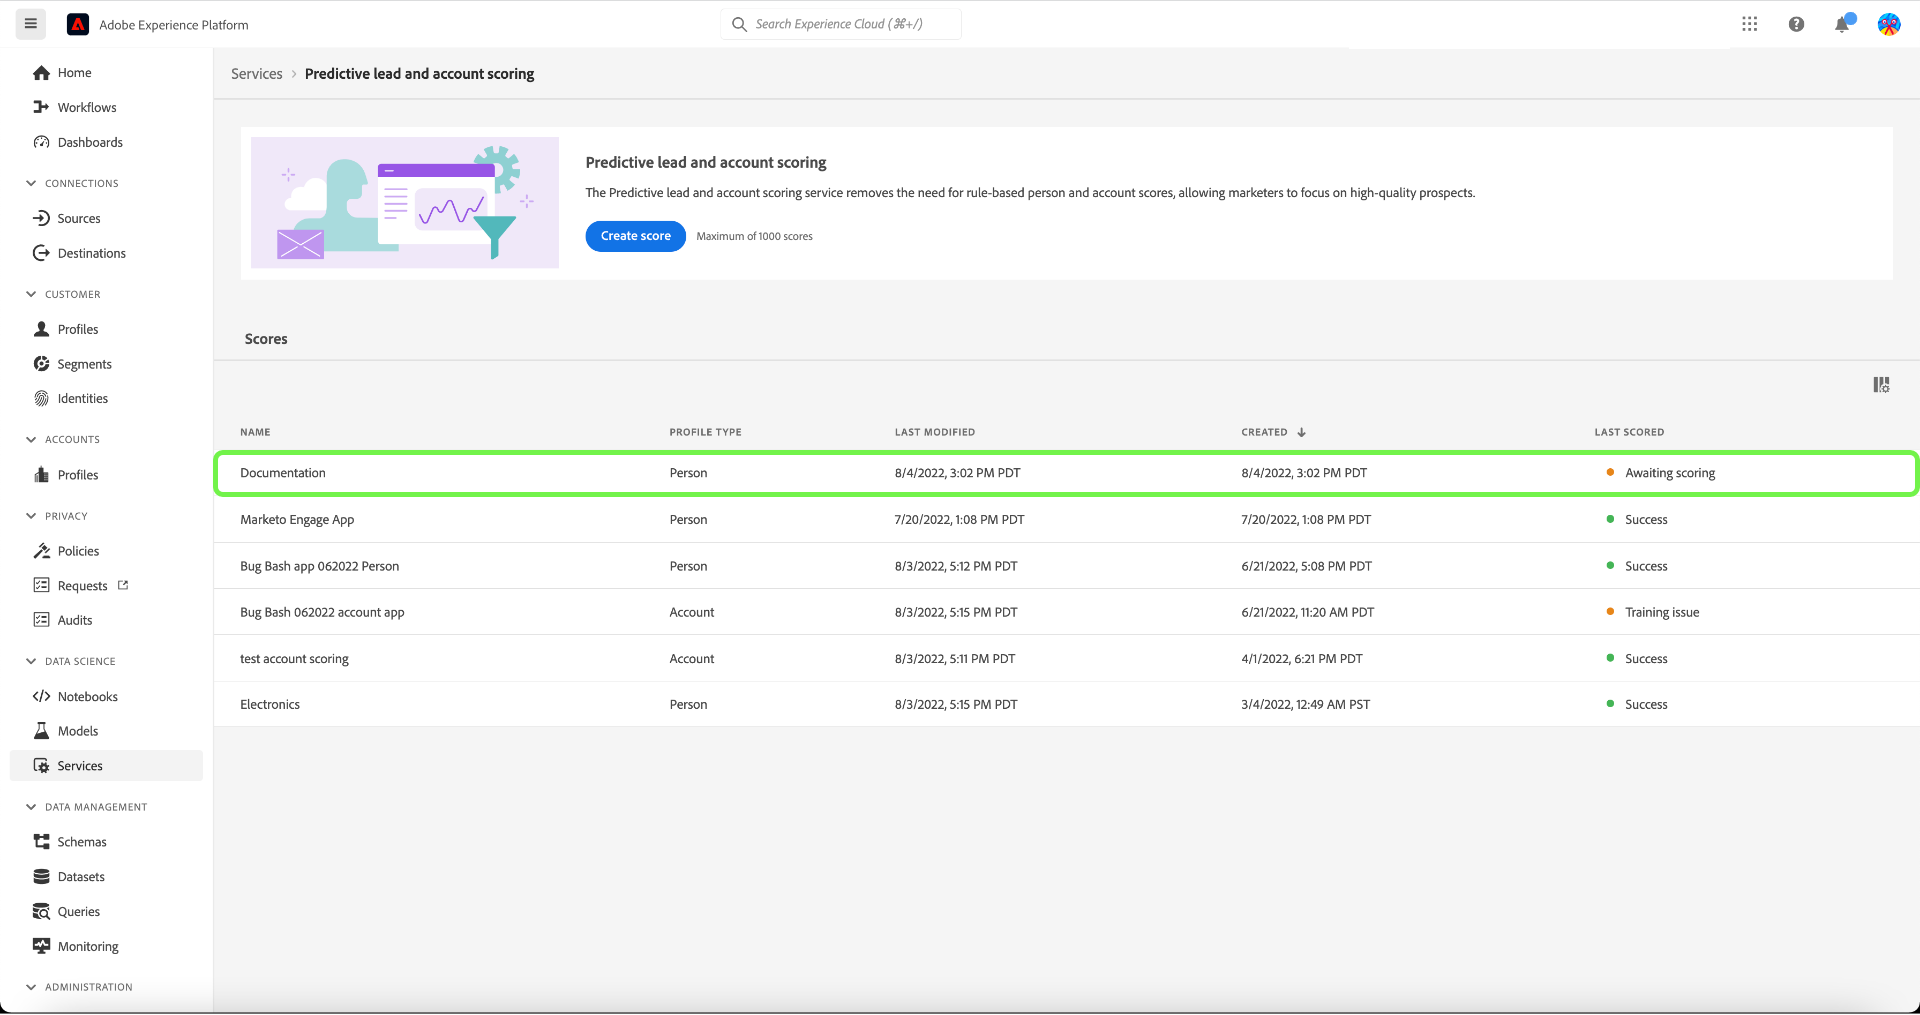Open Identities in sidebar
This screenshot has width=1920, height=1015.
[83, 398]
